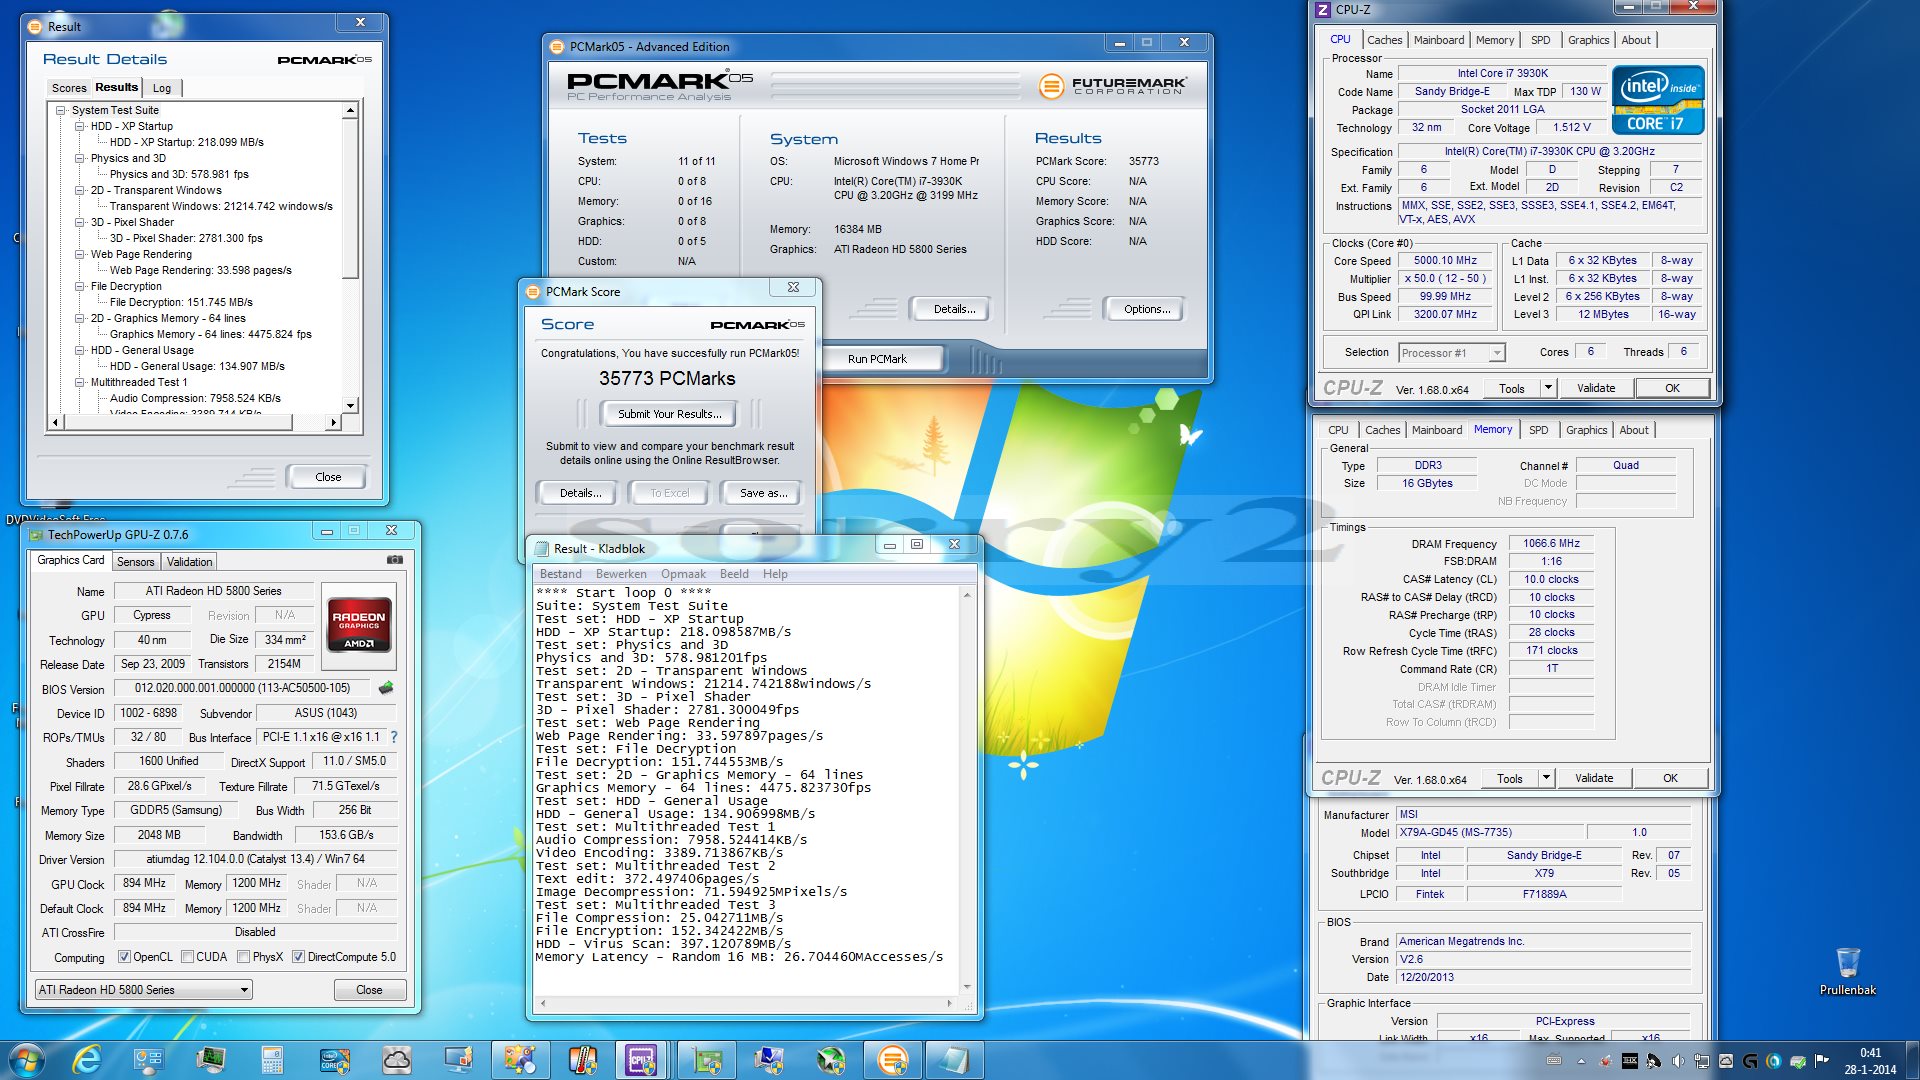The image size is (1920, 1080).
Task: Open the thermometer temperature monitor taskbar icon
Action: 583,1060
